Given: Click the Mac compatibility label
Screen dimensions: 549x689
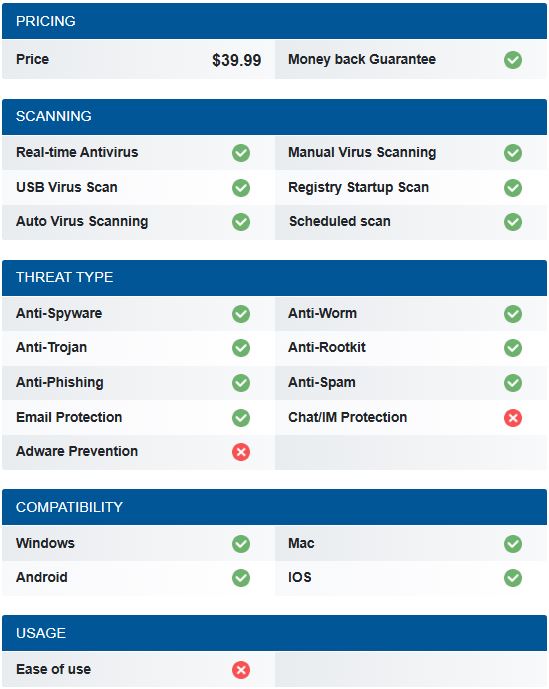Looking at the screenshot, I should click(301, 543).
